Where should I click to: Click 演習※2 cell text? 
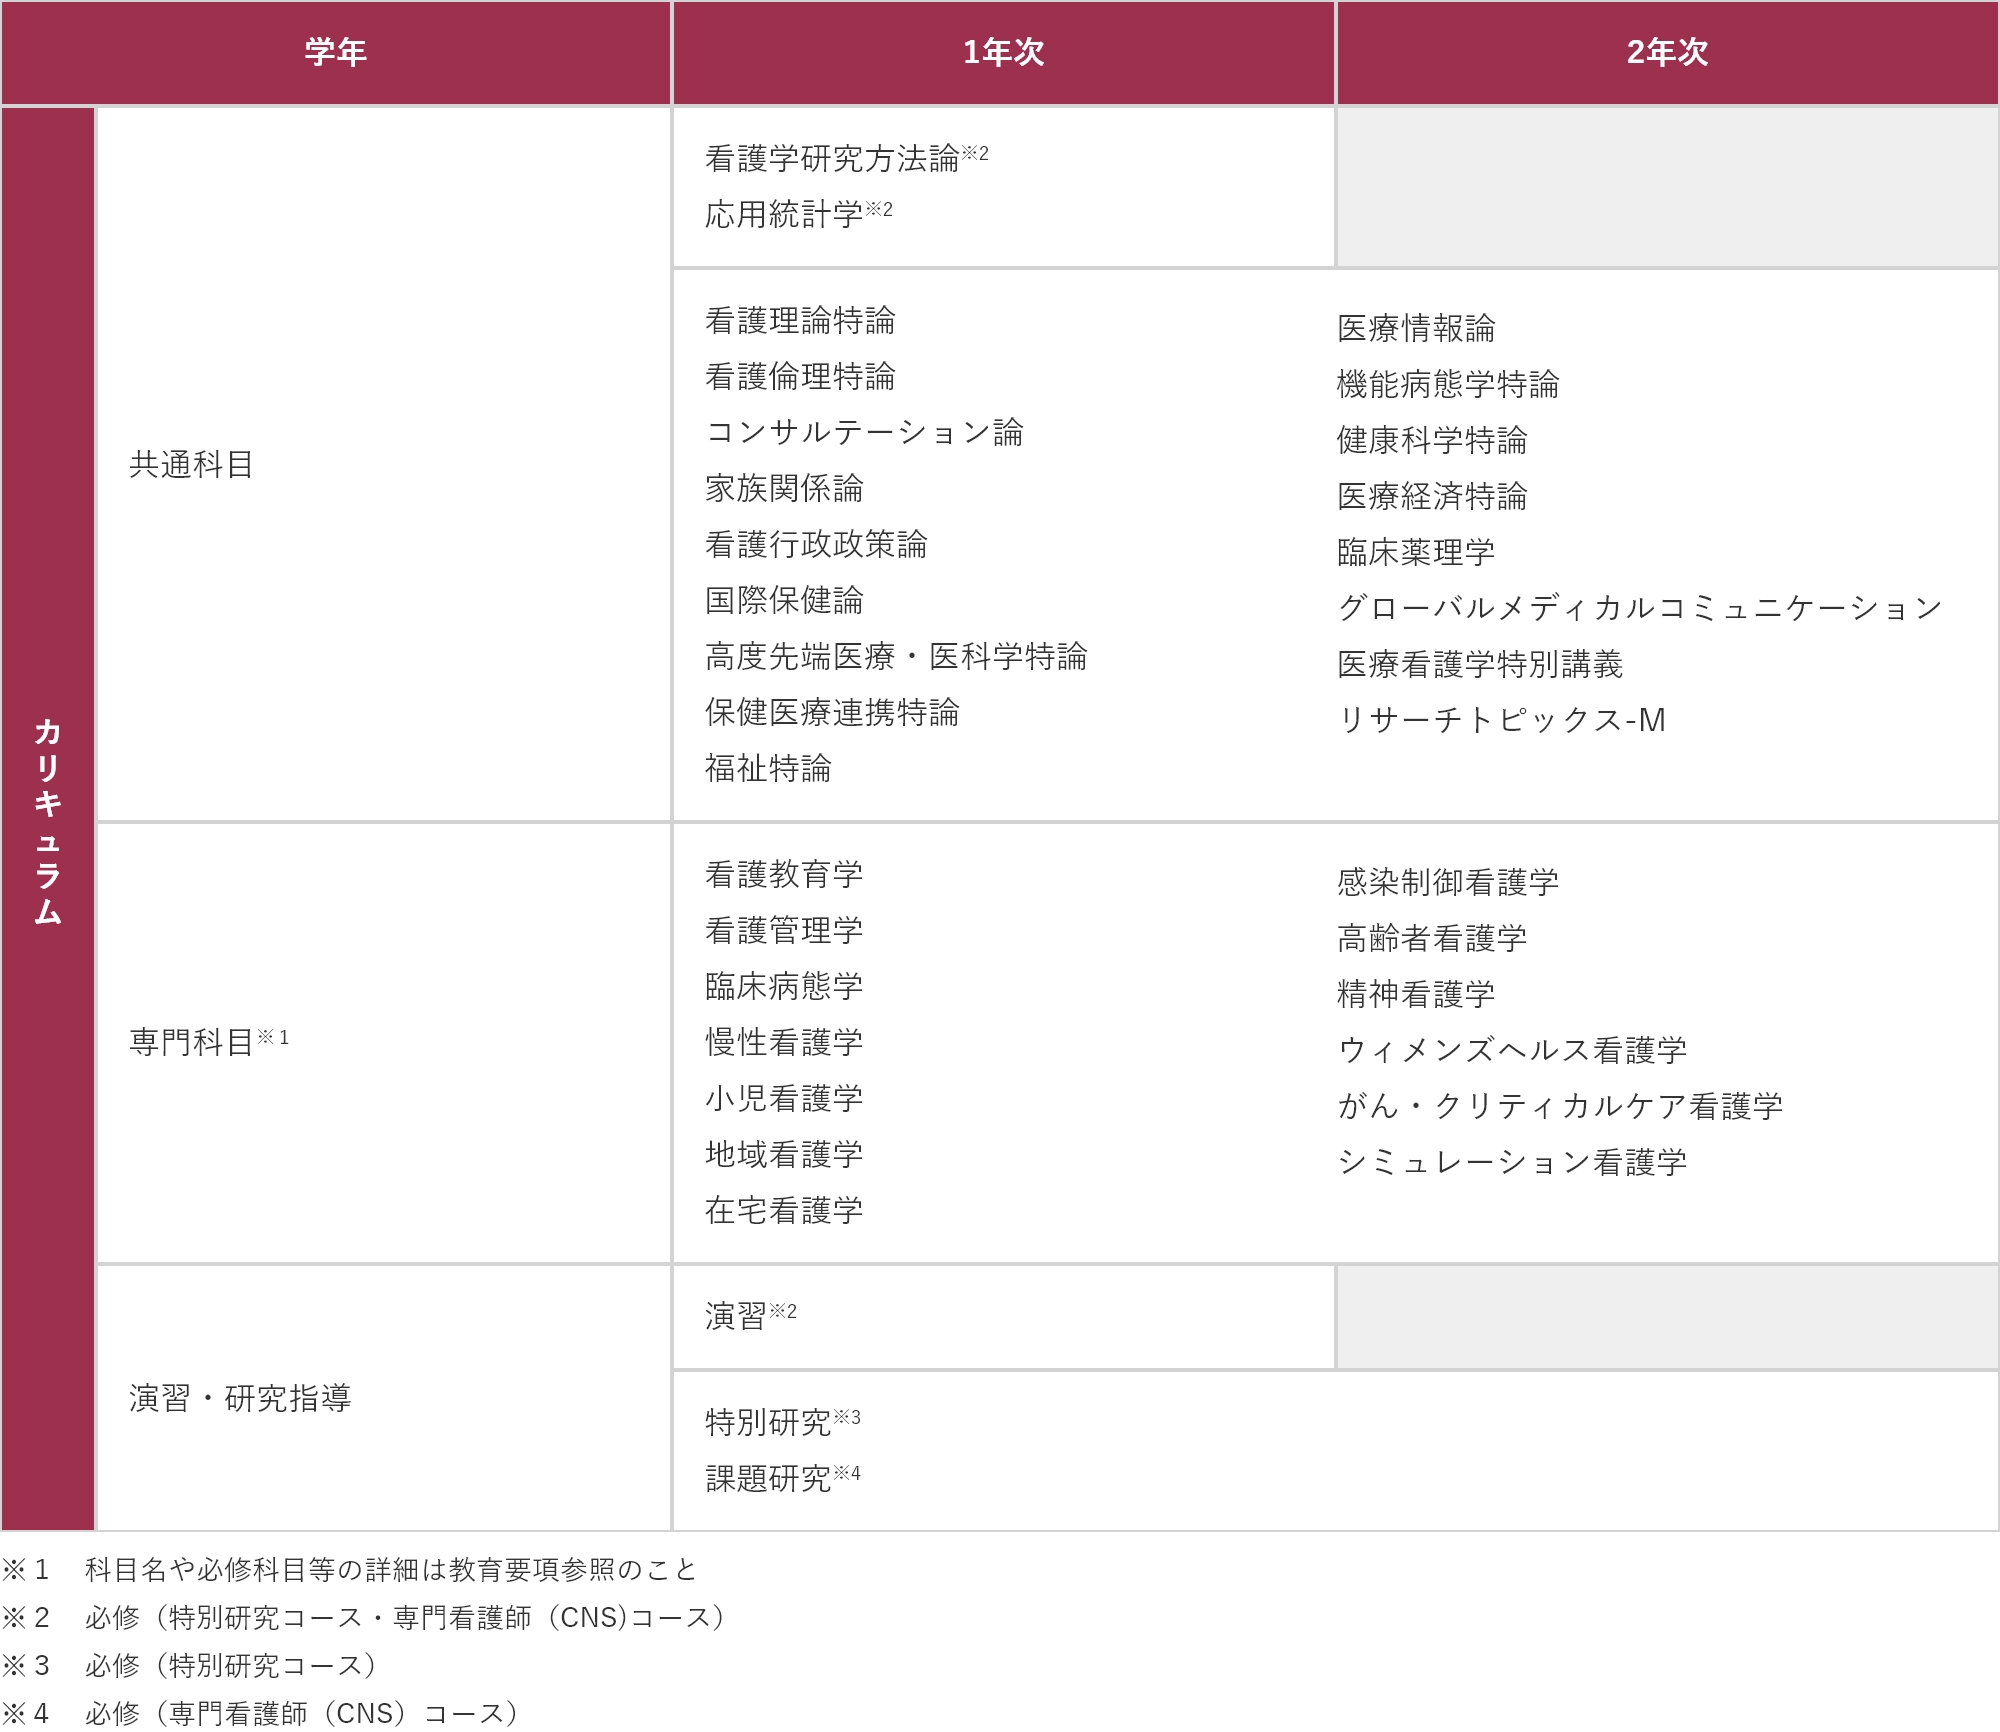click(x=751, y=1316)
